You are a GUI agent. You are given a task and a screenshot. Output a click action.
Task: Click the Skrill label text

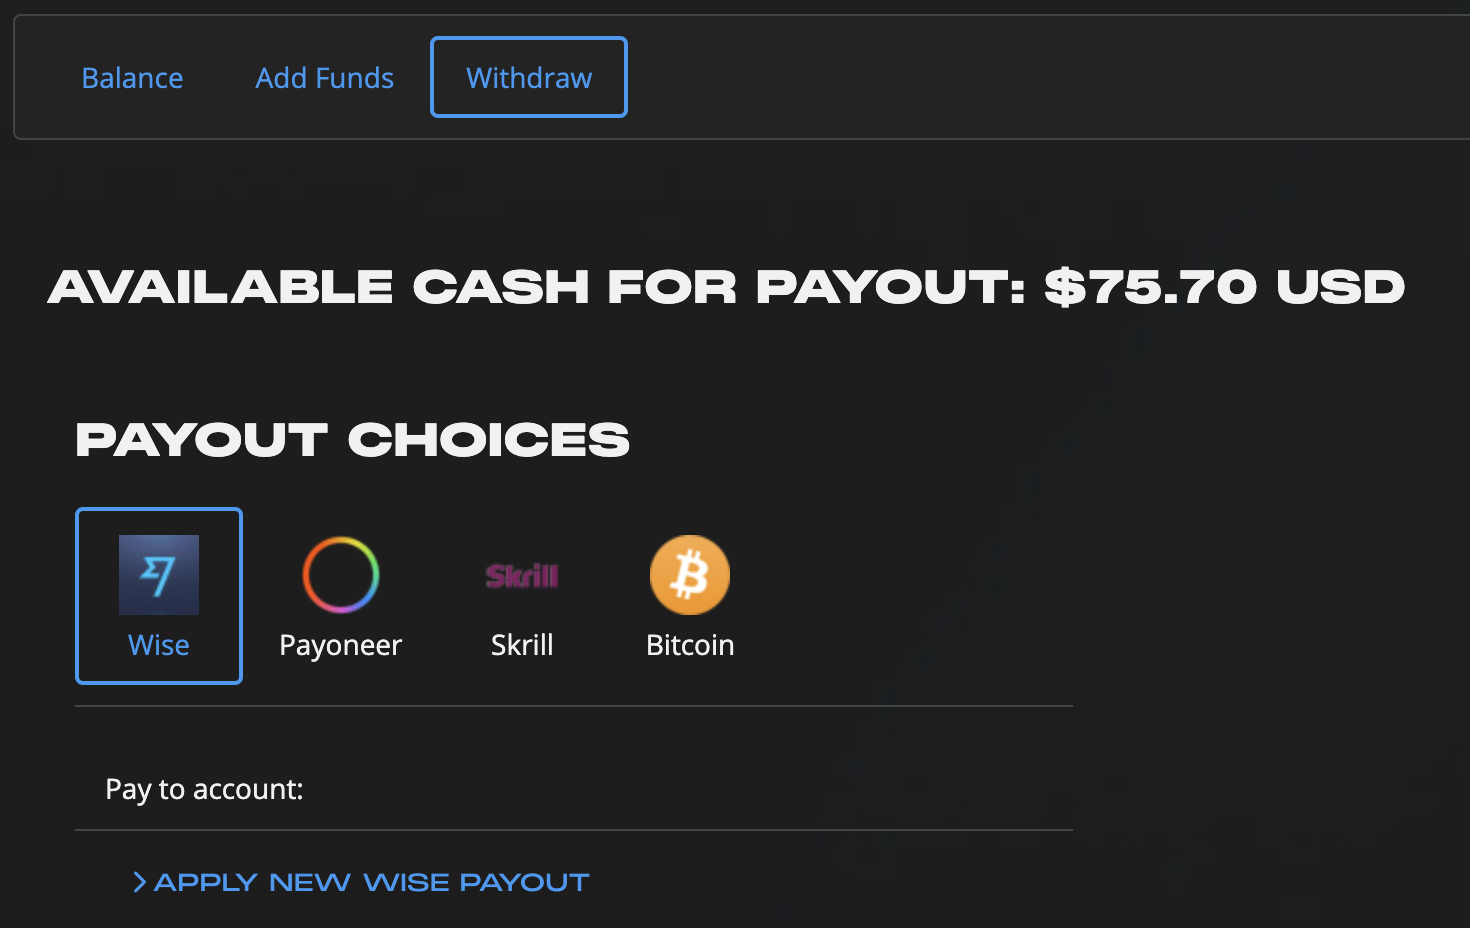tap(522, 645)
